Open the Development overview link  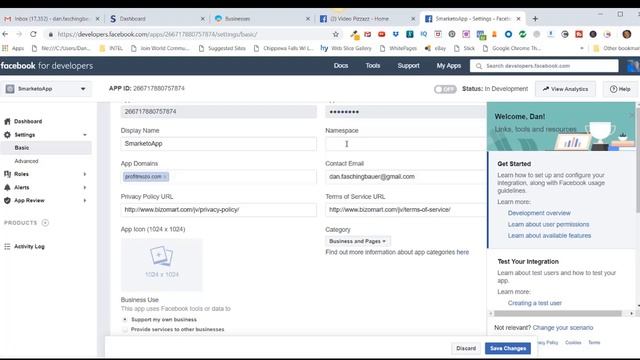point(539,213)
